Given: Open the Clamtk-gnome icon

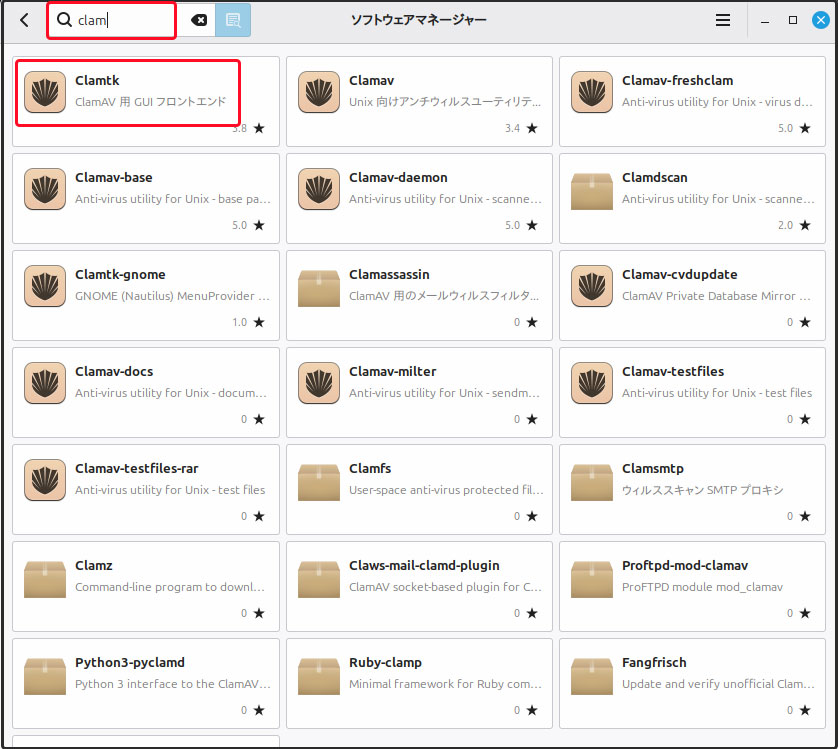Looking at the screenshot, I should pyautogui.click(x=45, y=286).
